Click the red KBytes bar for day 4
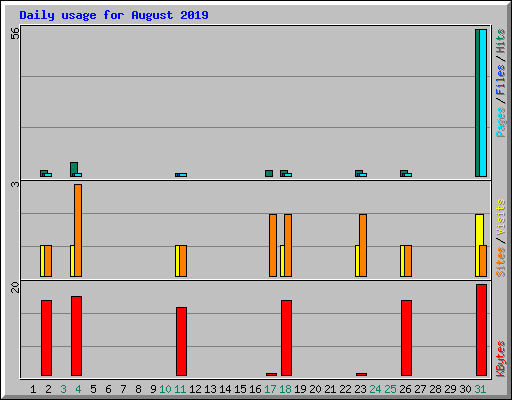This screenshot has width=512, height=400. coord(77,336)
